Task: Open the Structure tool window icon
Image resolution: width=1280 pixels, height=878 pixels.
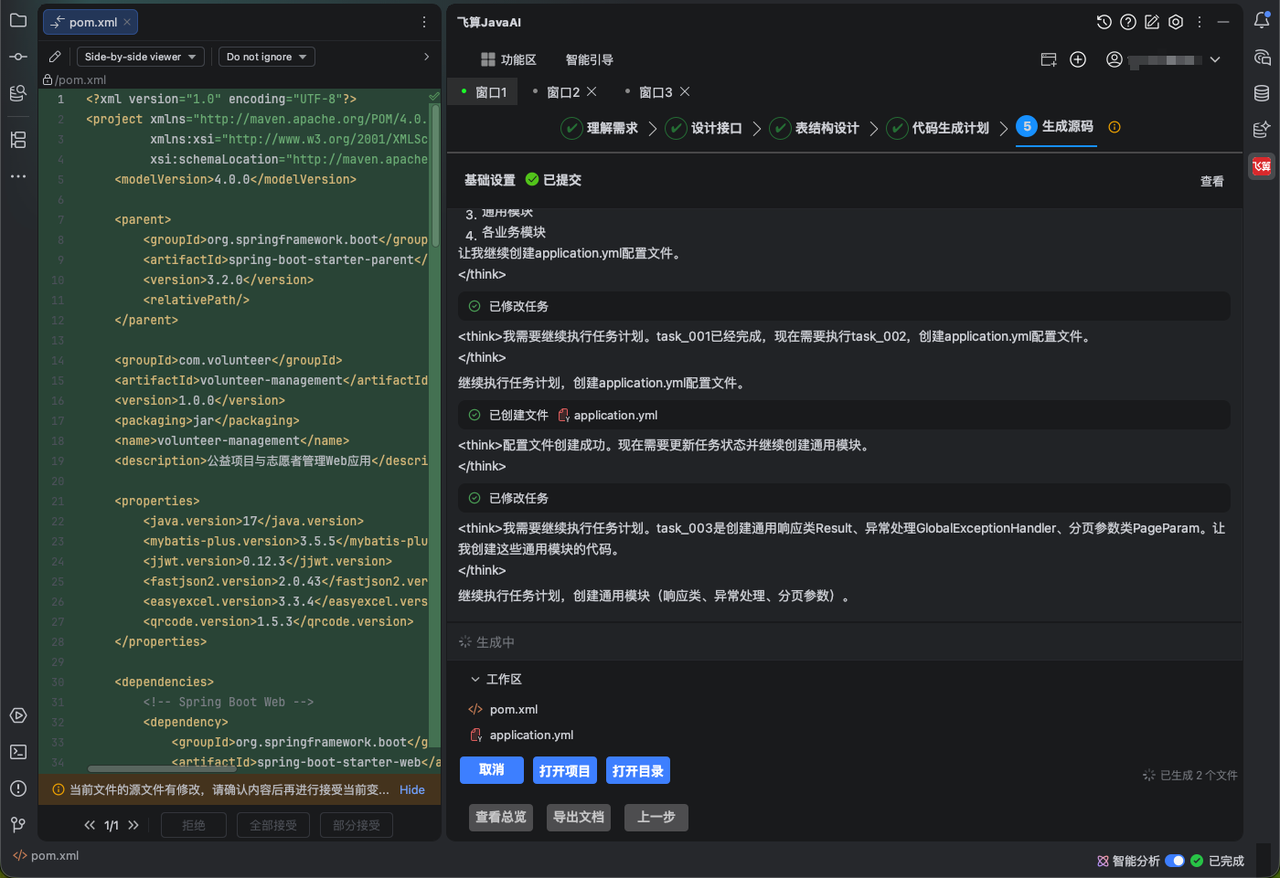Action: tap(18, 139)
